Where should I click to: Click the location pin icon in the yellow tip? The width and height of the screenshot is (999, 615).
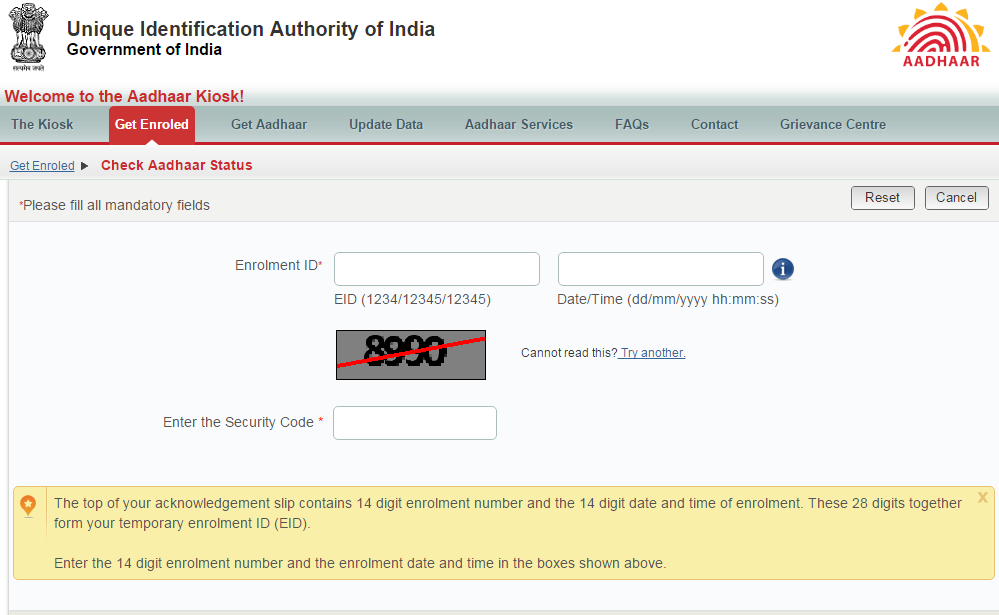point(28,506)
